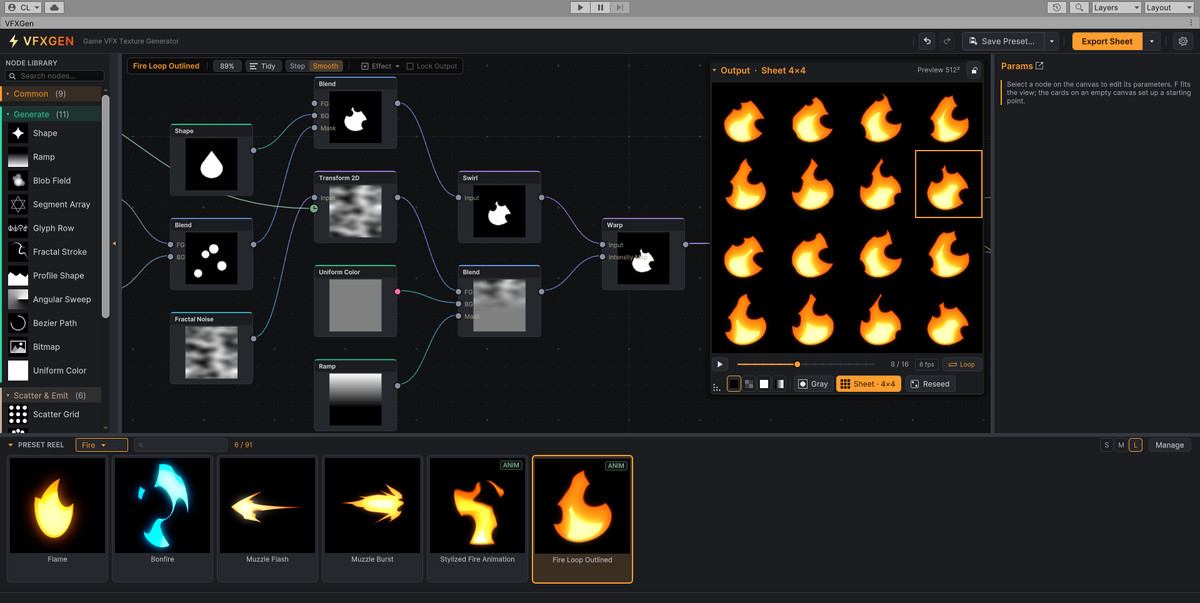Click the 6 fps frame rate button
The height and width of the screenshot is (603, 1200).
(x=927, y=364)
